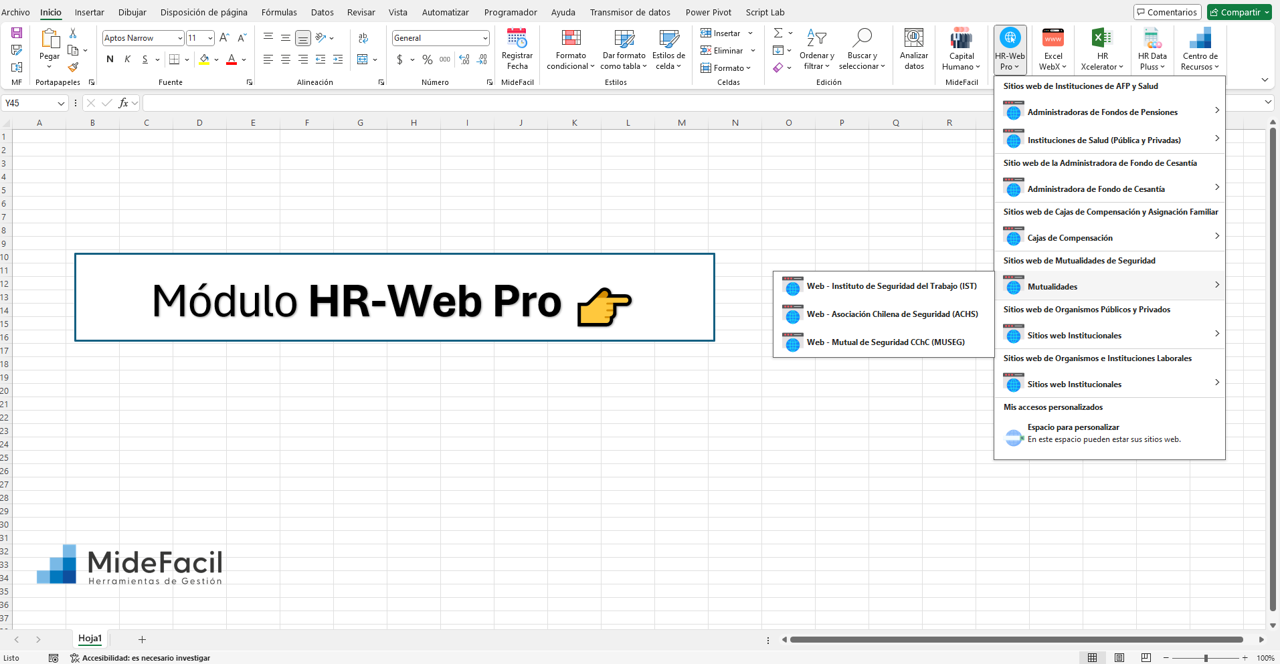The image size is (1280, 664).
Task: Click the HR-Web Pro ribbon button
Action: pyautogui.click(x=1010, y=50)
